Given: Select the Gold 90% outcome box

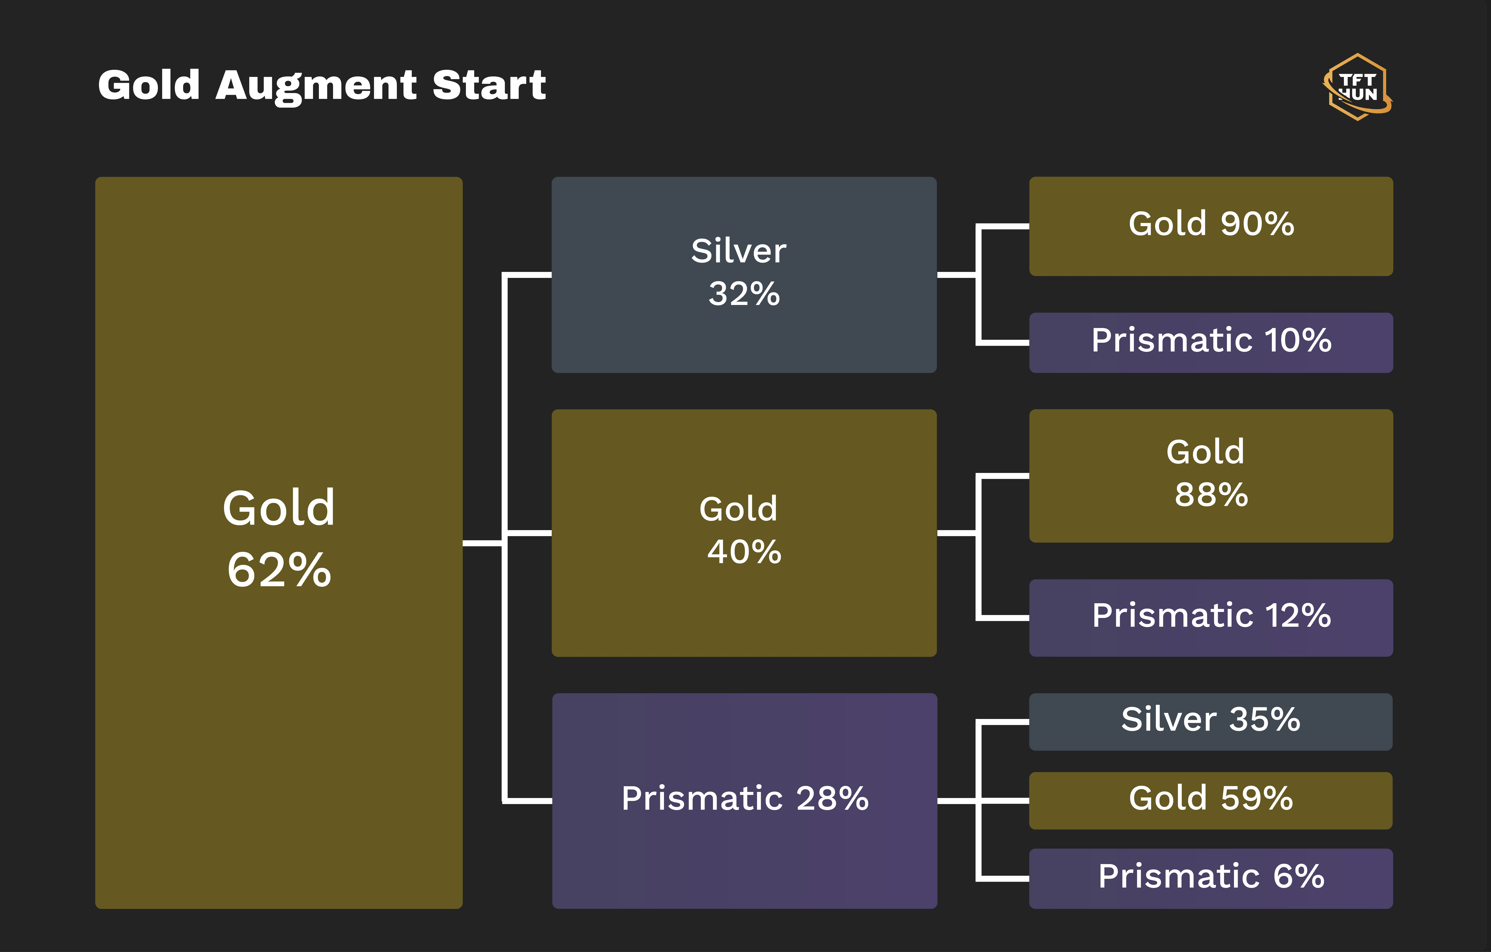Looking at the screenshot, I should click(x=1211, y=226).
